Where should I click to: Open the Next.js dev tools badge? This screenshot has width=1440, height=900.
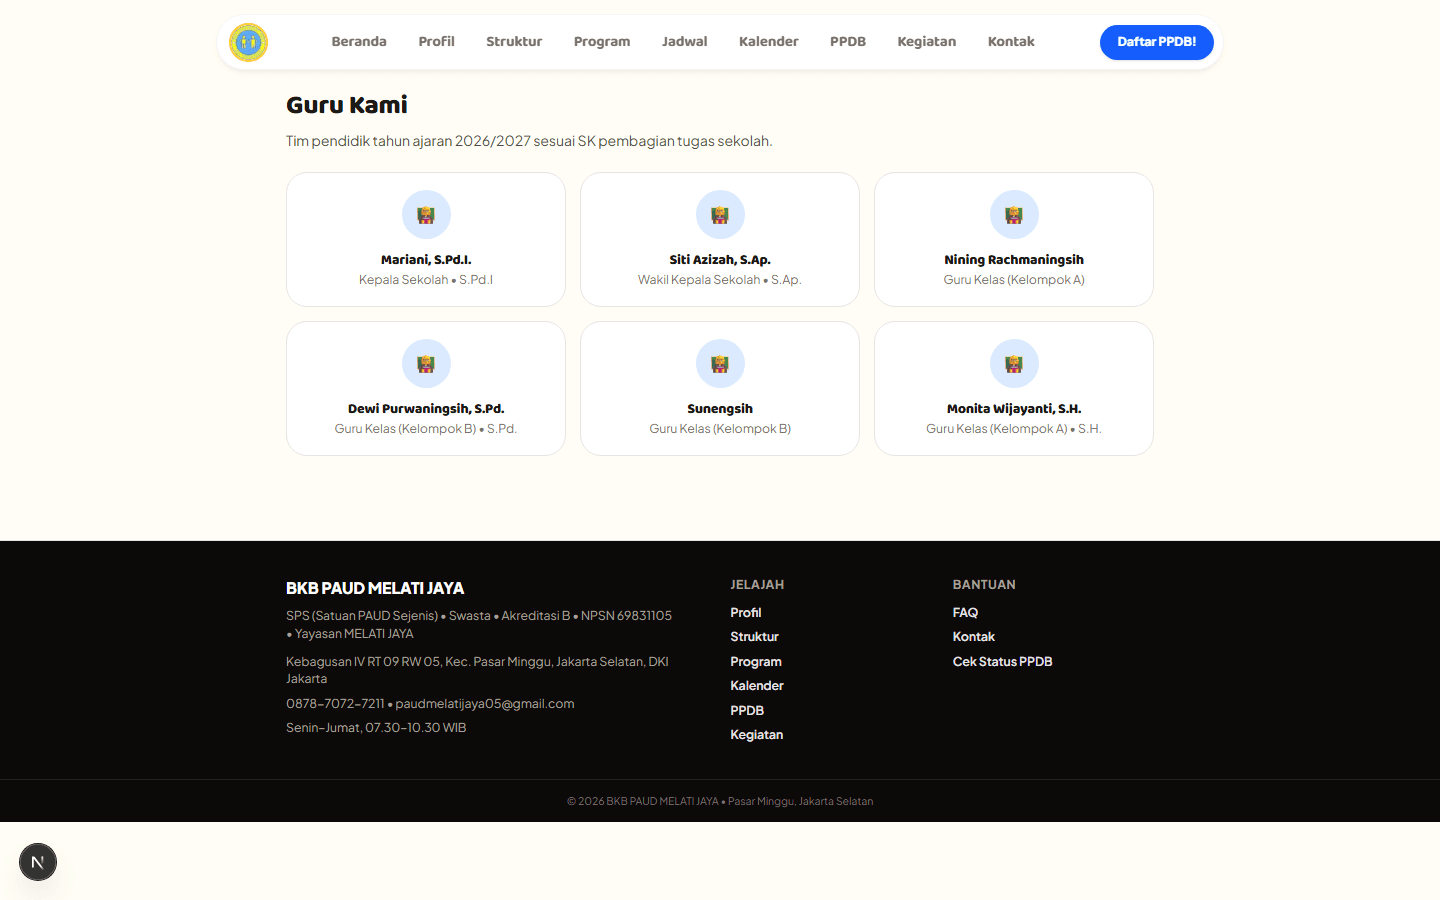click(x=38, y=862)
